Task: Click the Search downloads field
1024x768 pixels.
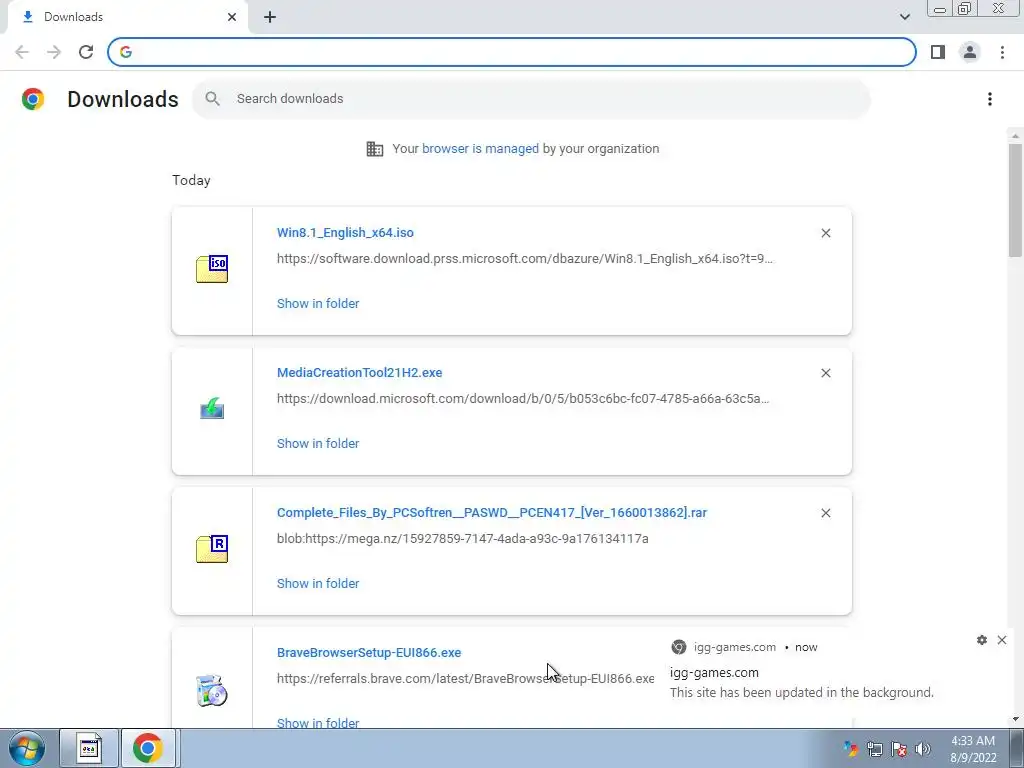Action: point(532,99)
